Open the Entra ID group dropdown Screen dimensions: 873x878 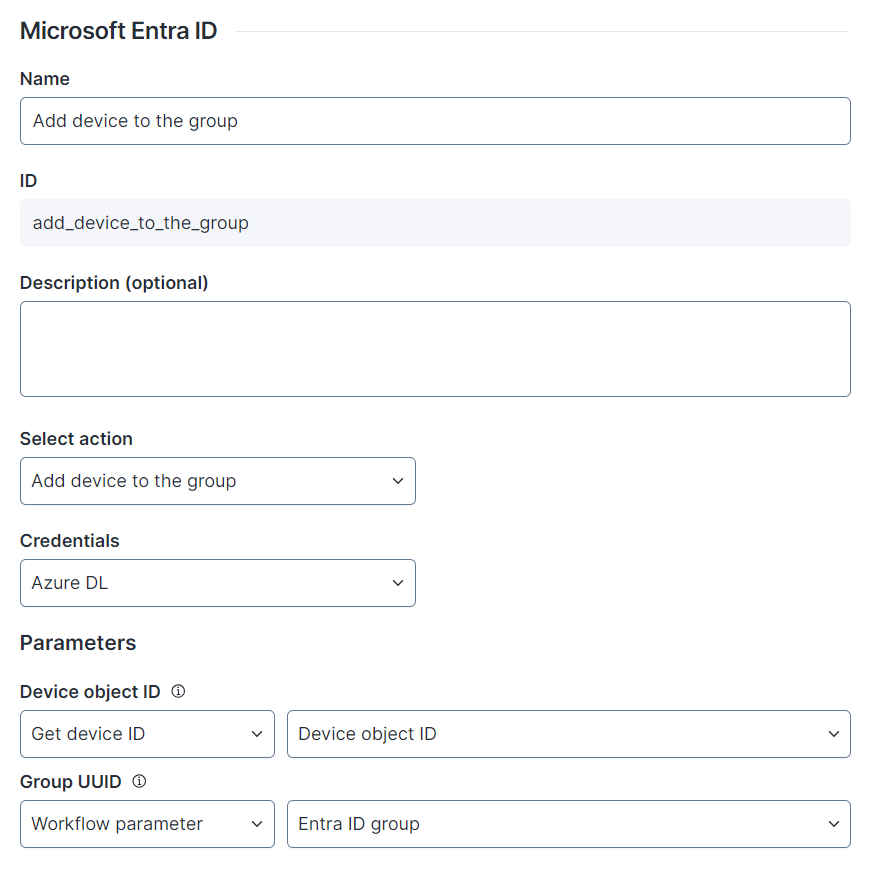click(x=568, y=824)
